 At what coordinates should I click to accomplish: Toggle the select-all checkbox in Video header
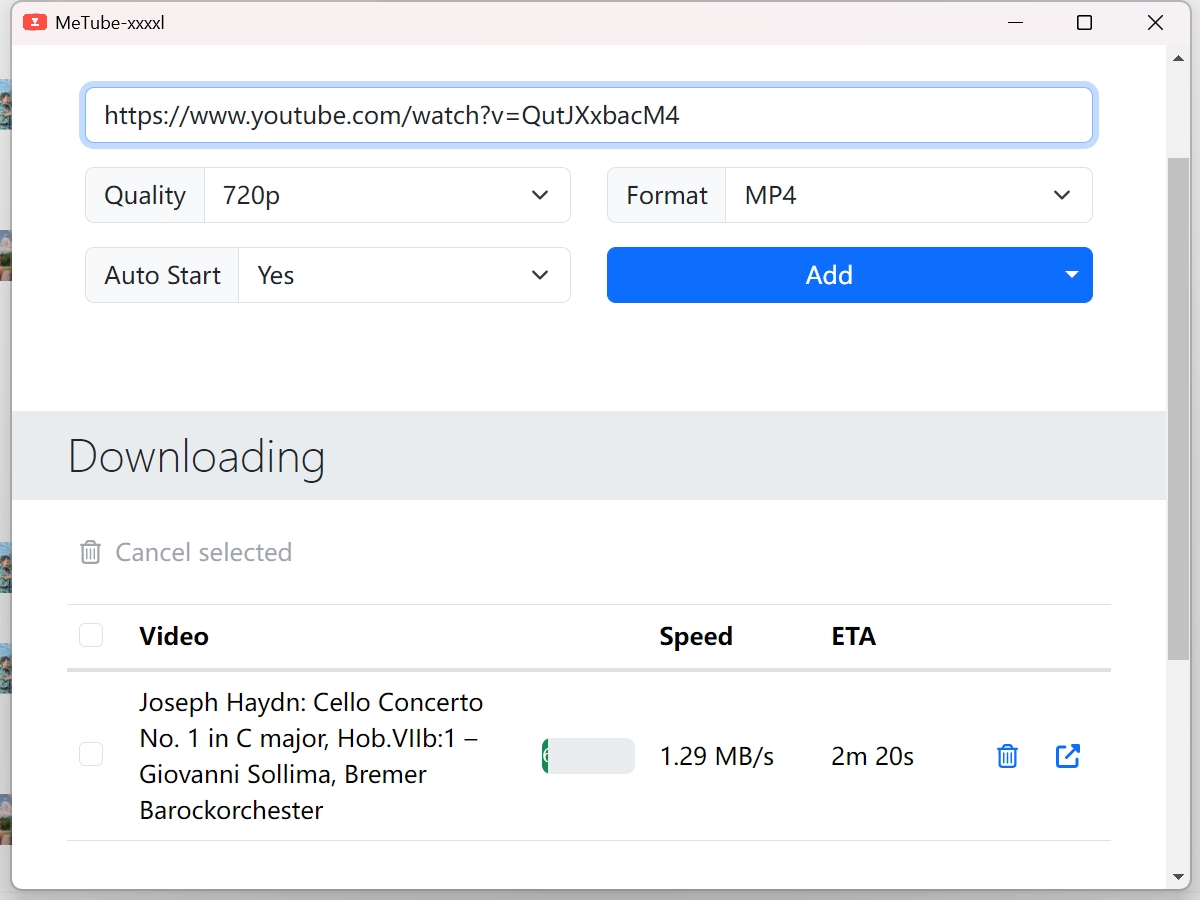91,635
